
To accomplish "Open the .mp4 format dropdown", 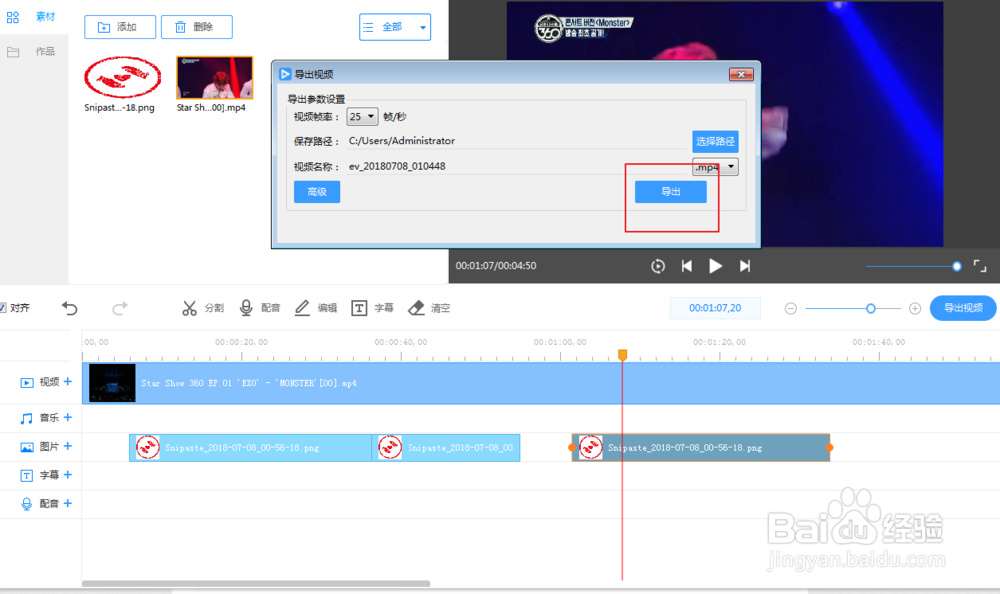I will coord(715,167).
